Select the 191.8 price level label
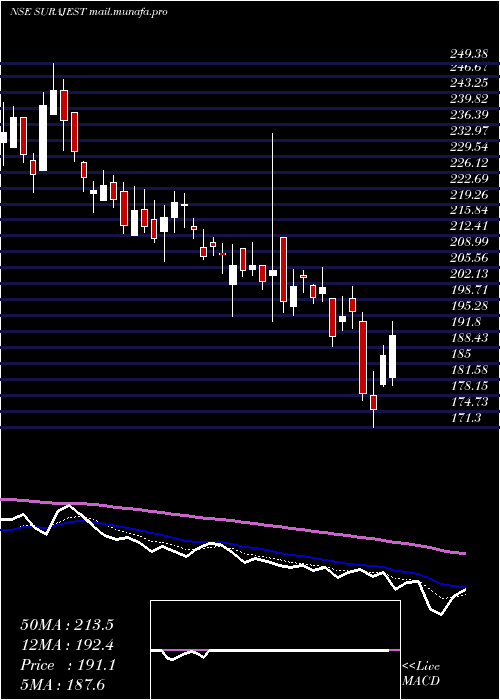The image size is (500, 700). (x=465, y=322)
